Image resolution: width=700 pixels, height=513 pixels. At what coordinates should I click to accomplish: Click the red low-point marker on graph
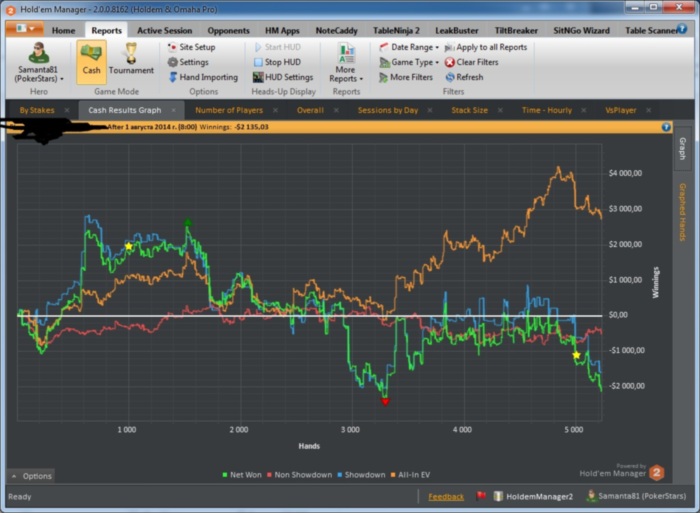385,401
